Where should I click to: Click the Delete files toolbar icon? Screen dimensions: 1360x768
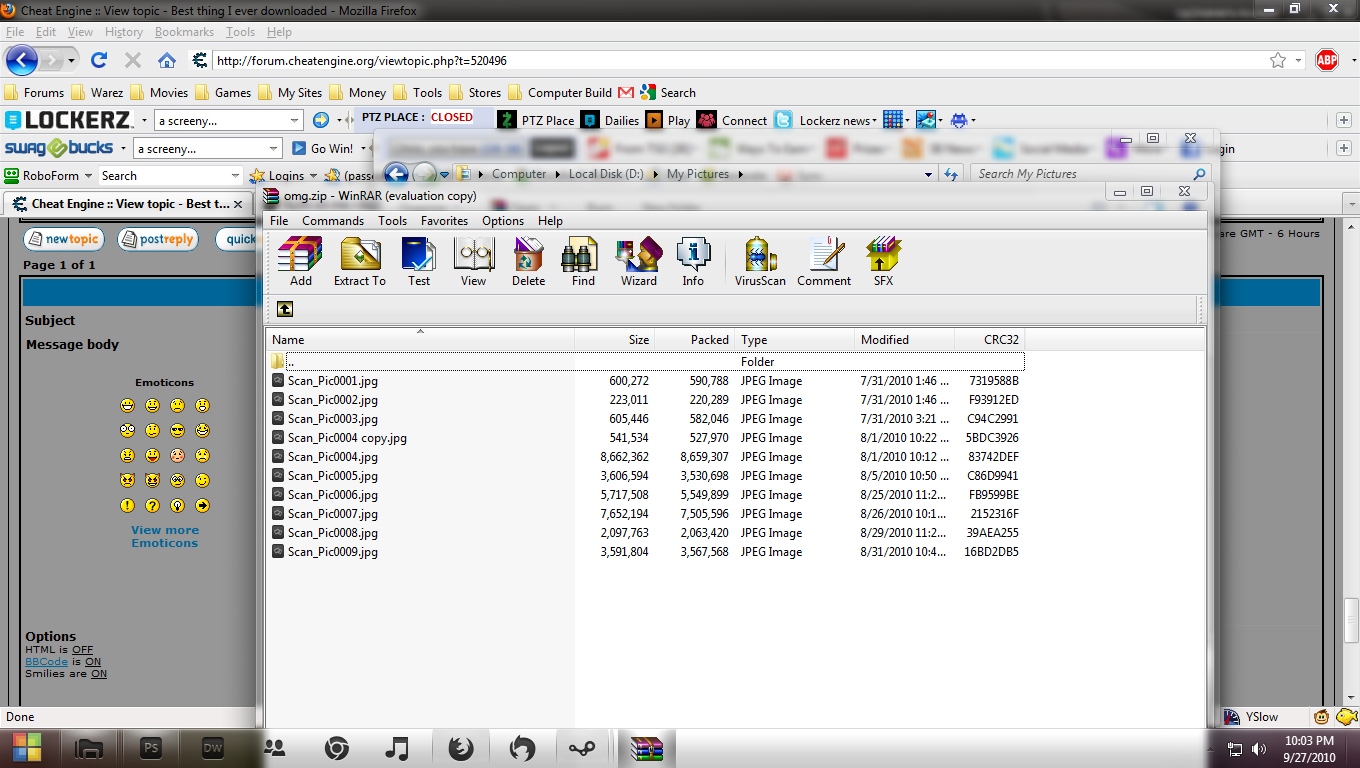point(528,262)
